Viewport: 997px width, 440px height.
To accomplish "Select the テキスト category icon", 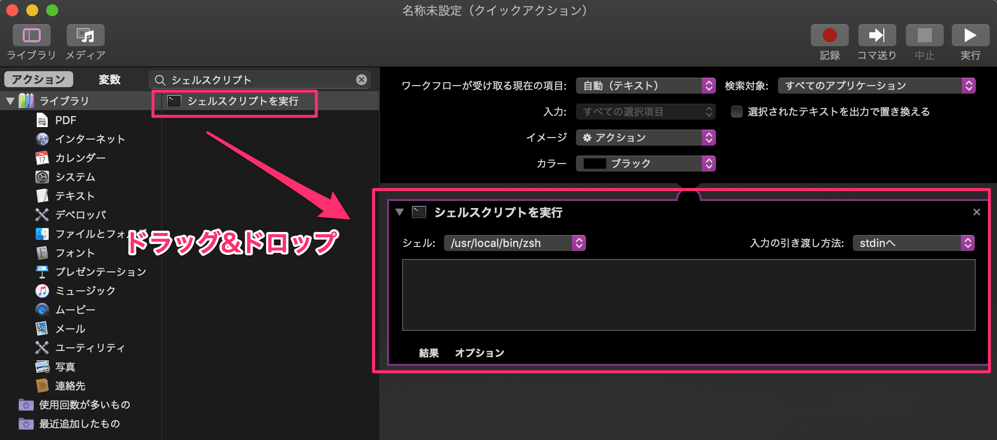I will (43, 196).
